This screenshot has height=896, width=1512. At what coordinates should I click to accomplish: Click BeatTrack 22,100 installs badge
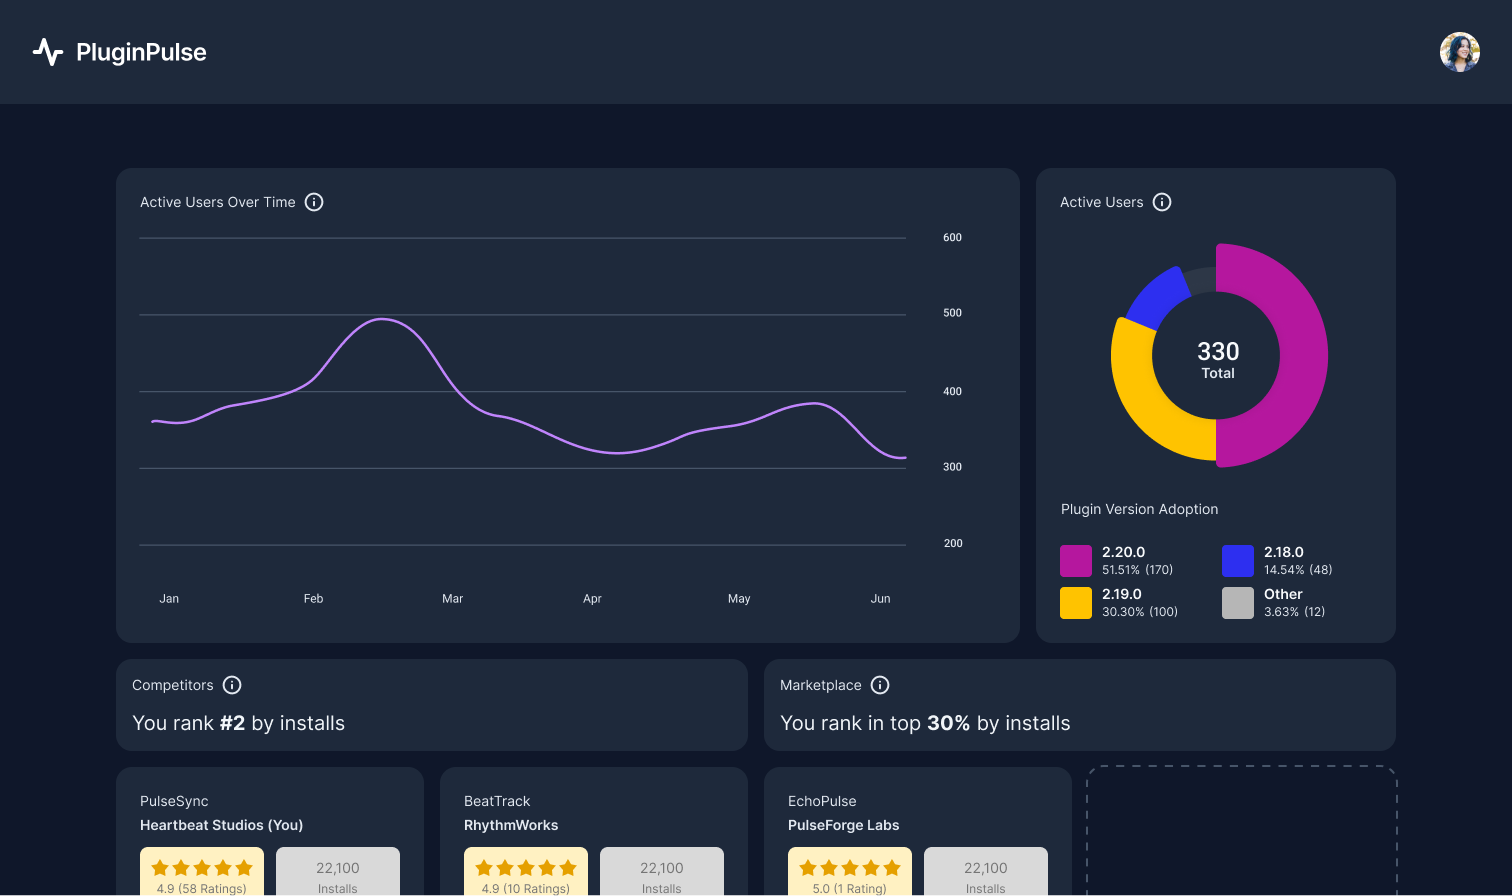[x=662, y=872]
